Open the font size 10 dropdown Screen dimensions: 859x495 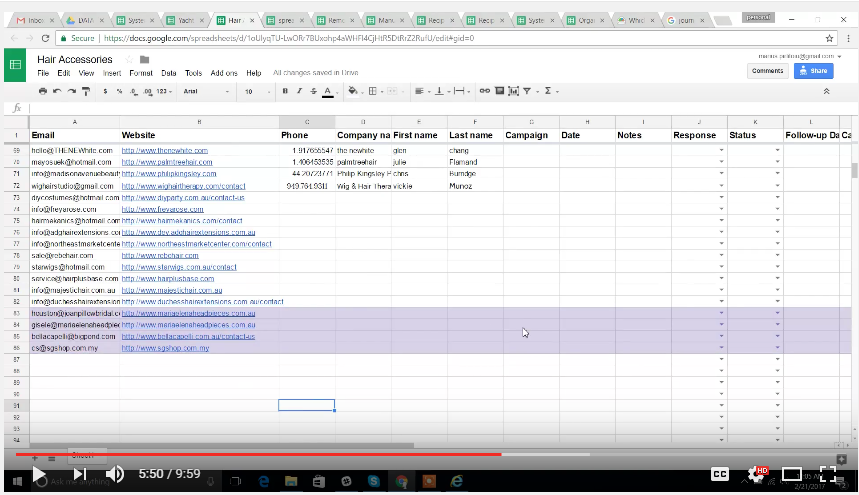256,91
